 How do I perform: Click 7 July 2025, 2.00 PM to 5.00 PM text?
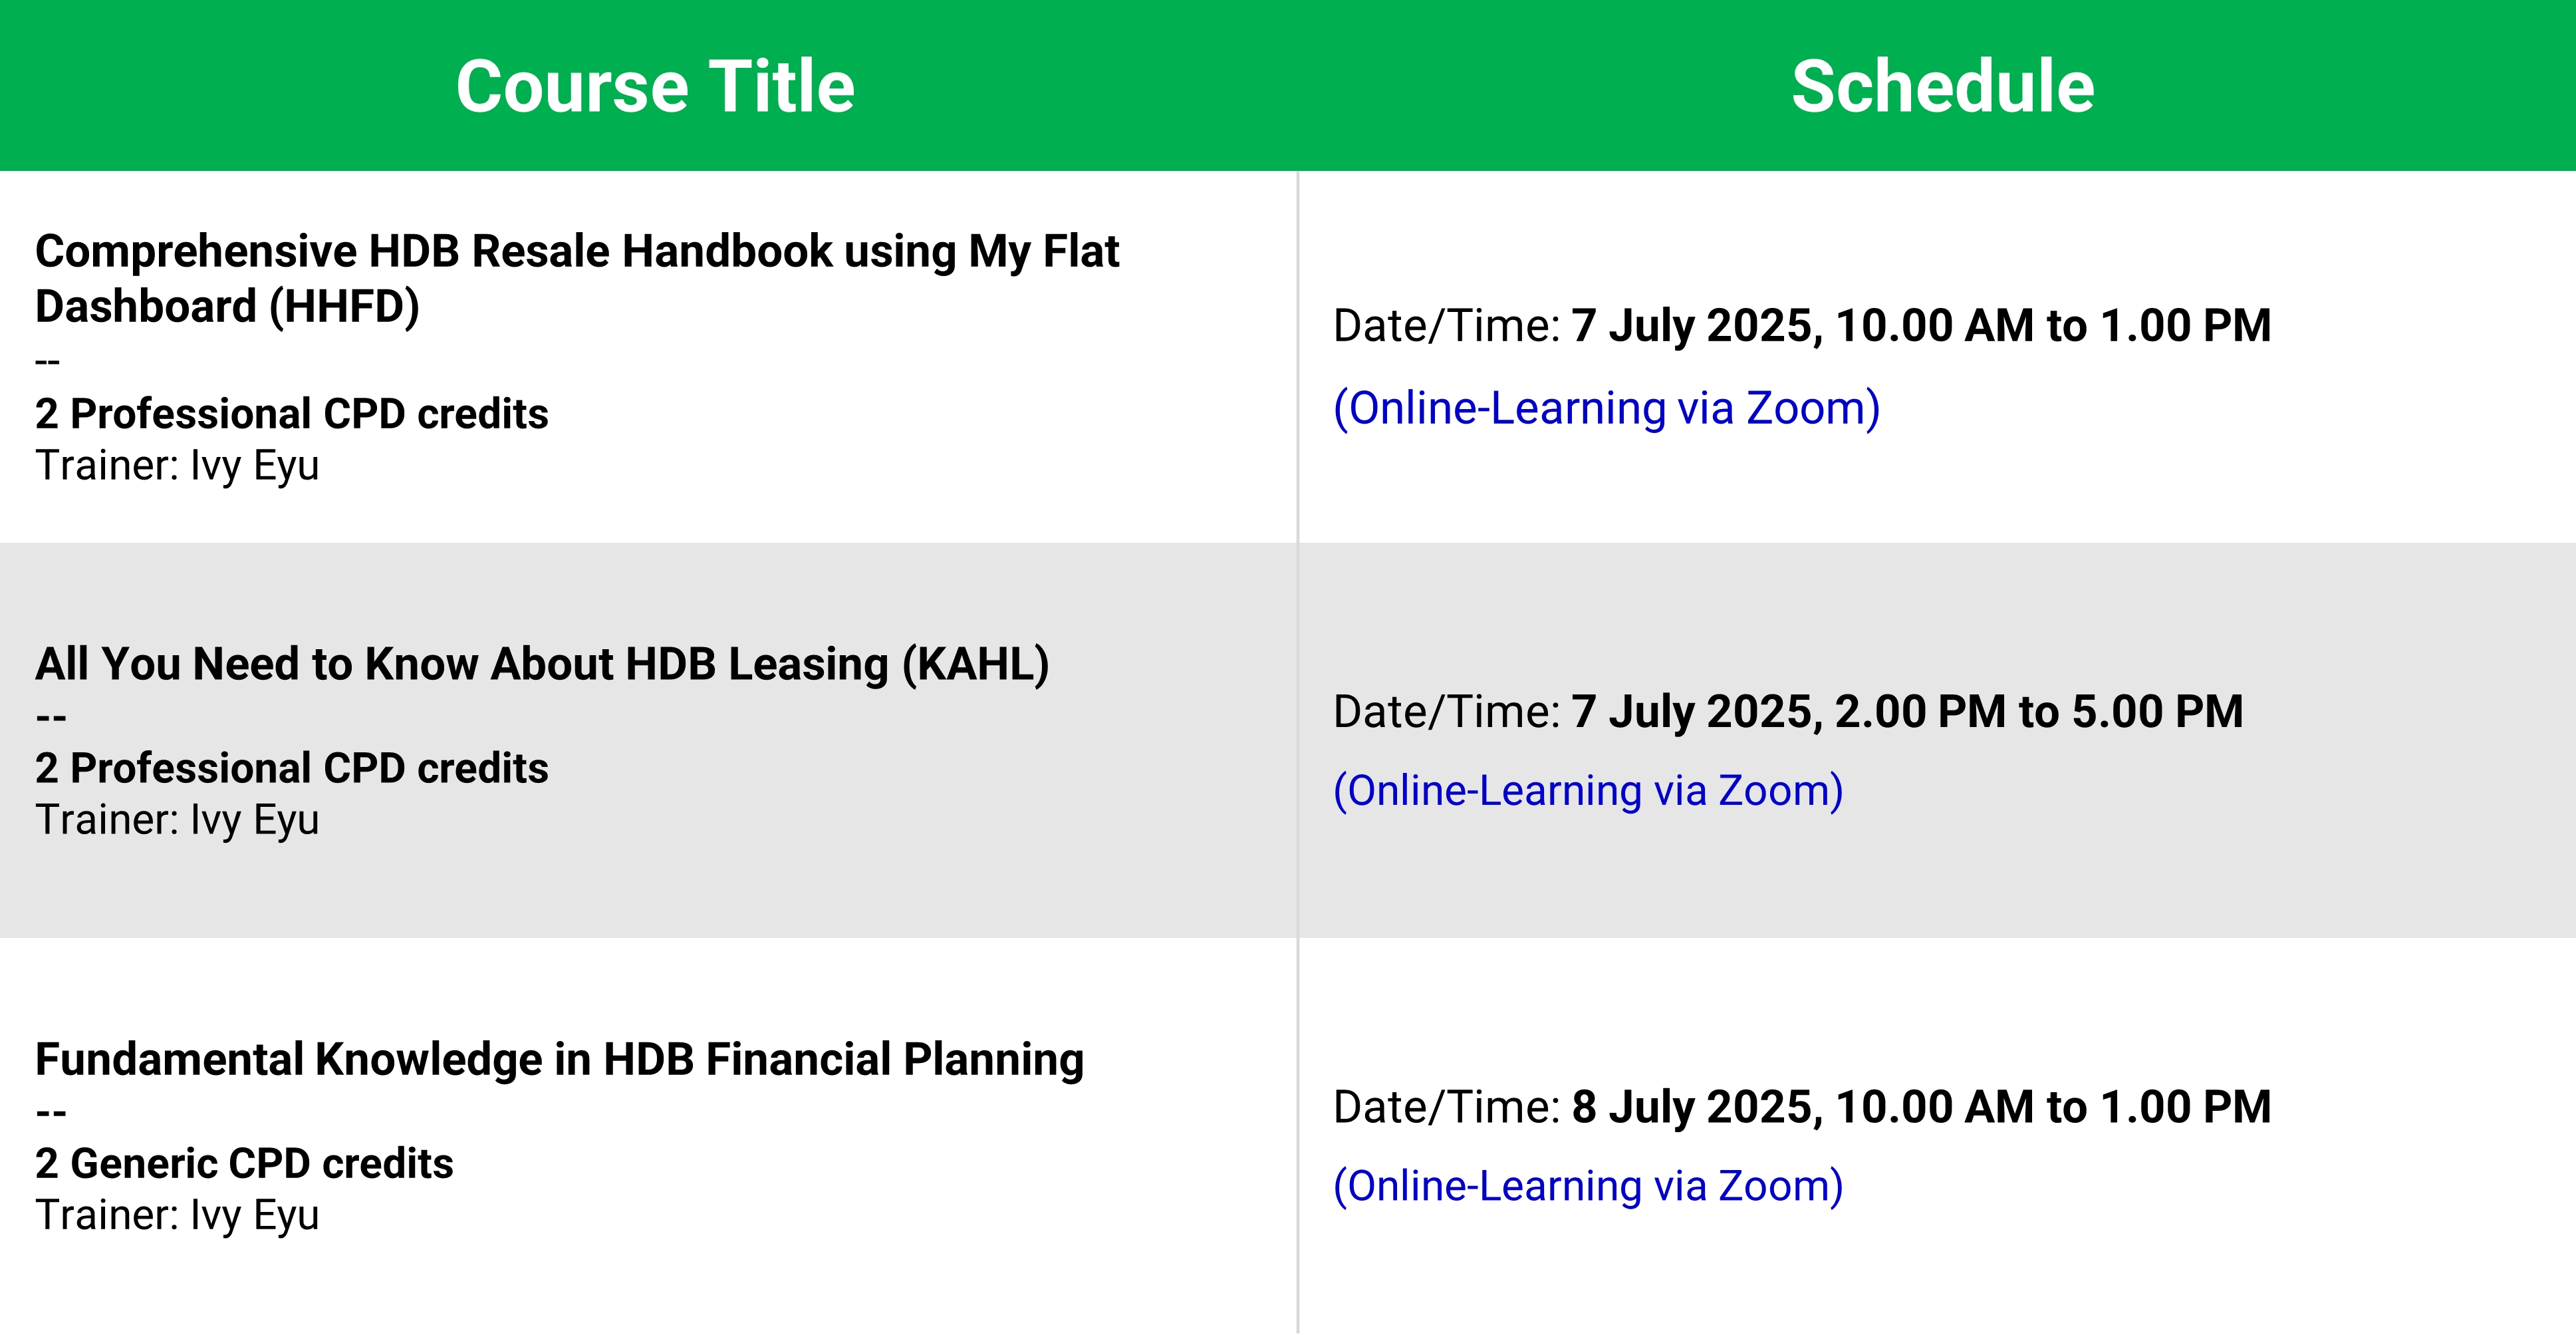pyautogui.click(x=1906, y=712)
